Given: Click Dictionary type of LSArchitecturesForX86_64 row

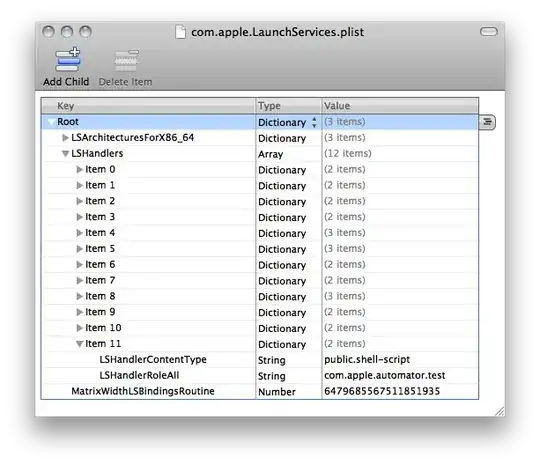Looking at the screenshot, I should click(282, 138).
